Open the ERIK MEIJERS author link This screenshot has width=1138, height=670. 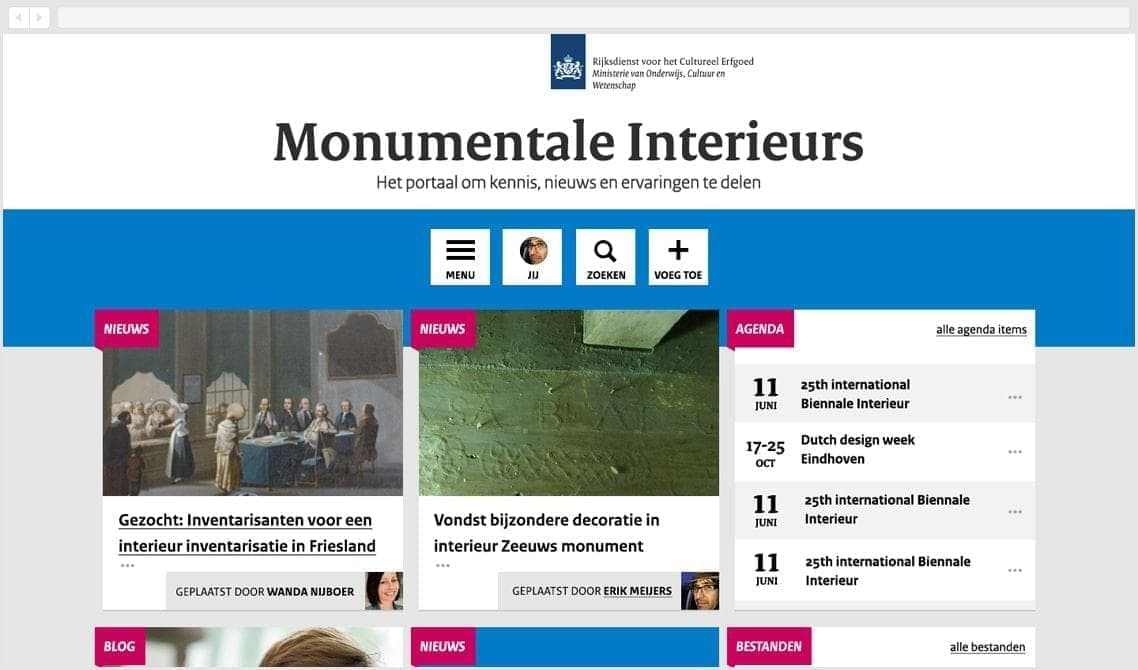(637, 591)
